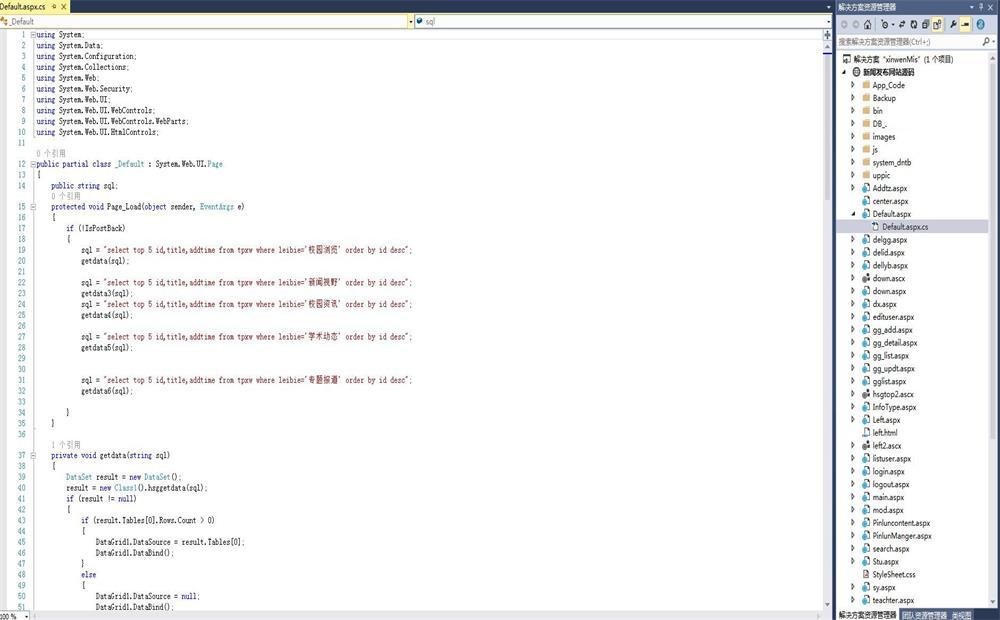
Task: Collapse the _Default class outlining region
Action: pyautogui.click(x=32, y=163)
